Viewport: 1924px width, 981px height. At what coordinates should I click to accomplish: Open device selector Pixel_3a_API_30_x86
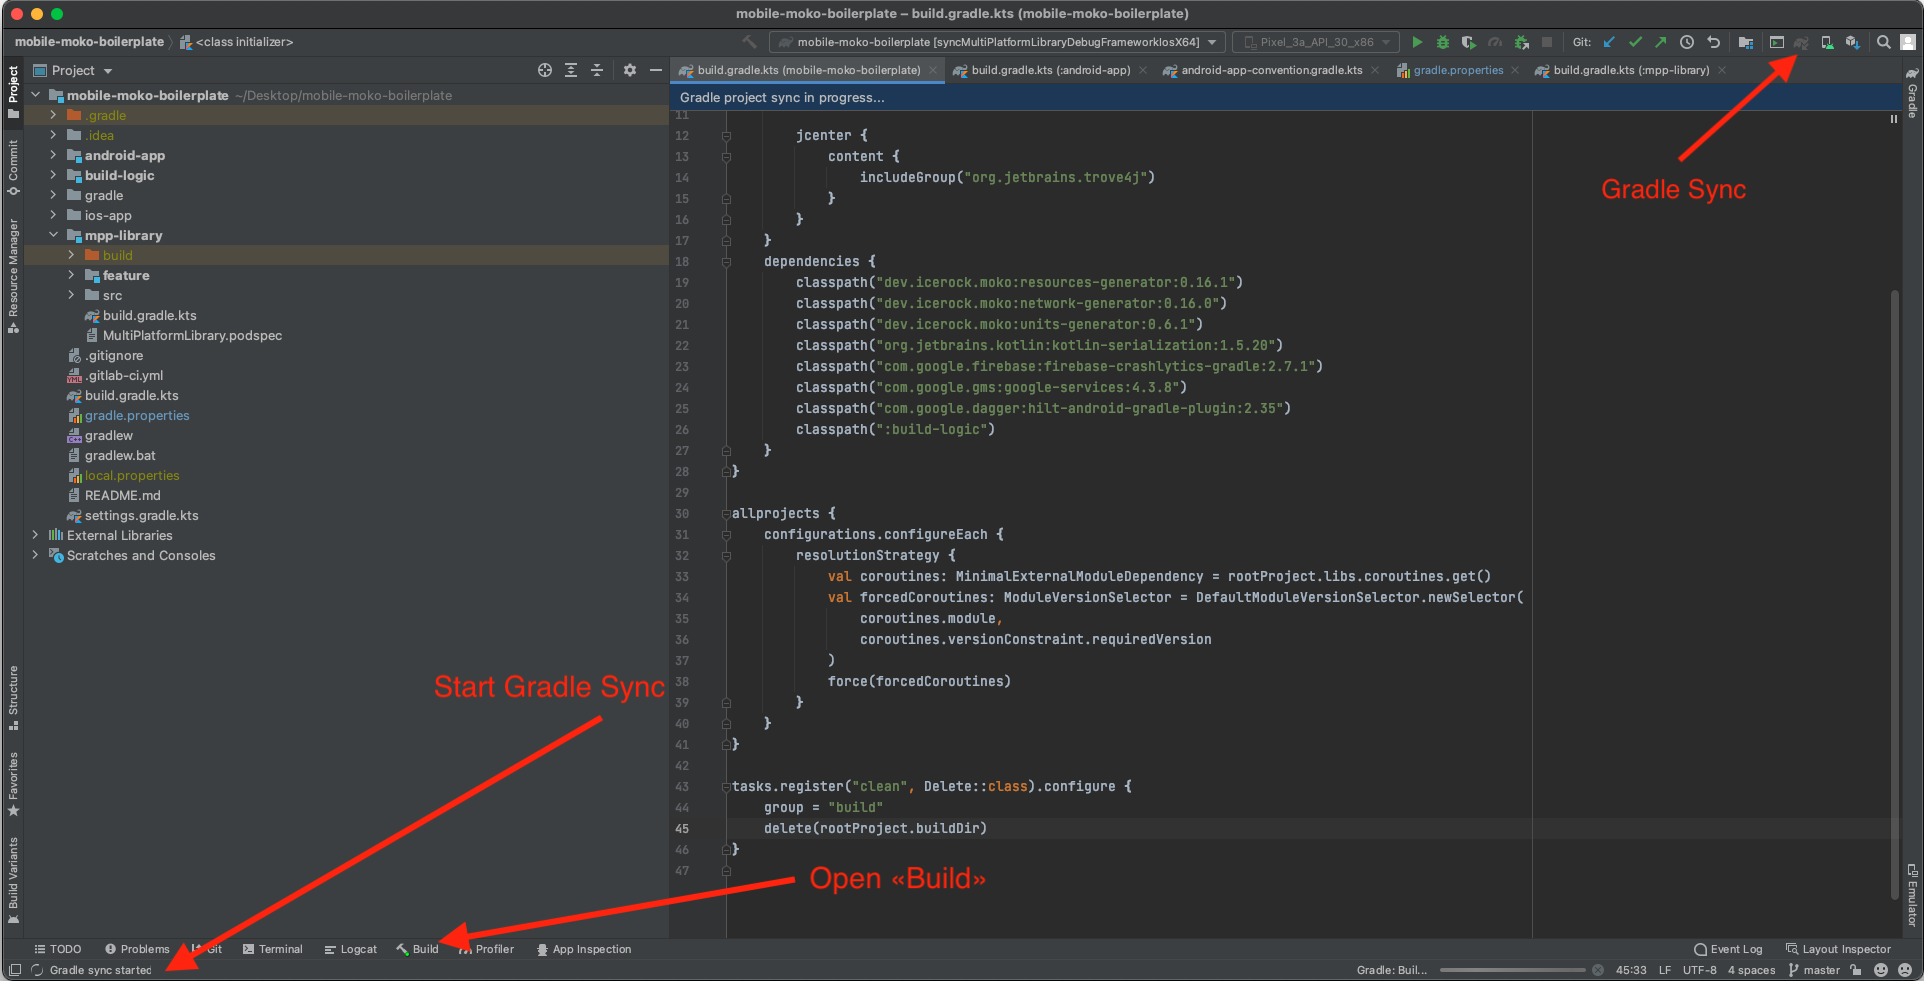click(1317, 42)
